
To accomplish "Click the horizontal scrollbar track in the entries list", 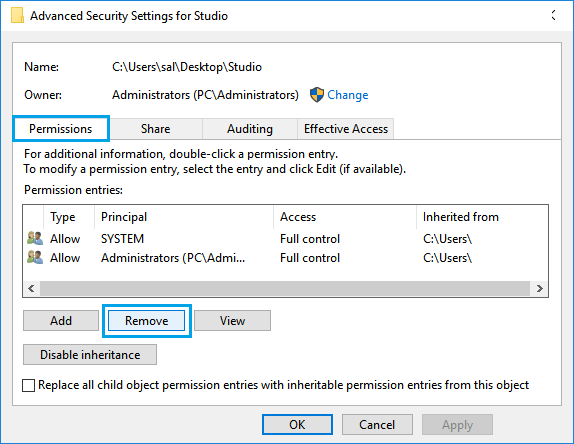I will coord(285,288).
